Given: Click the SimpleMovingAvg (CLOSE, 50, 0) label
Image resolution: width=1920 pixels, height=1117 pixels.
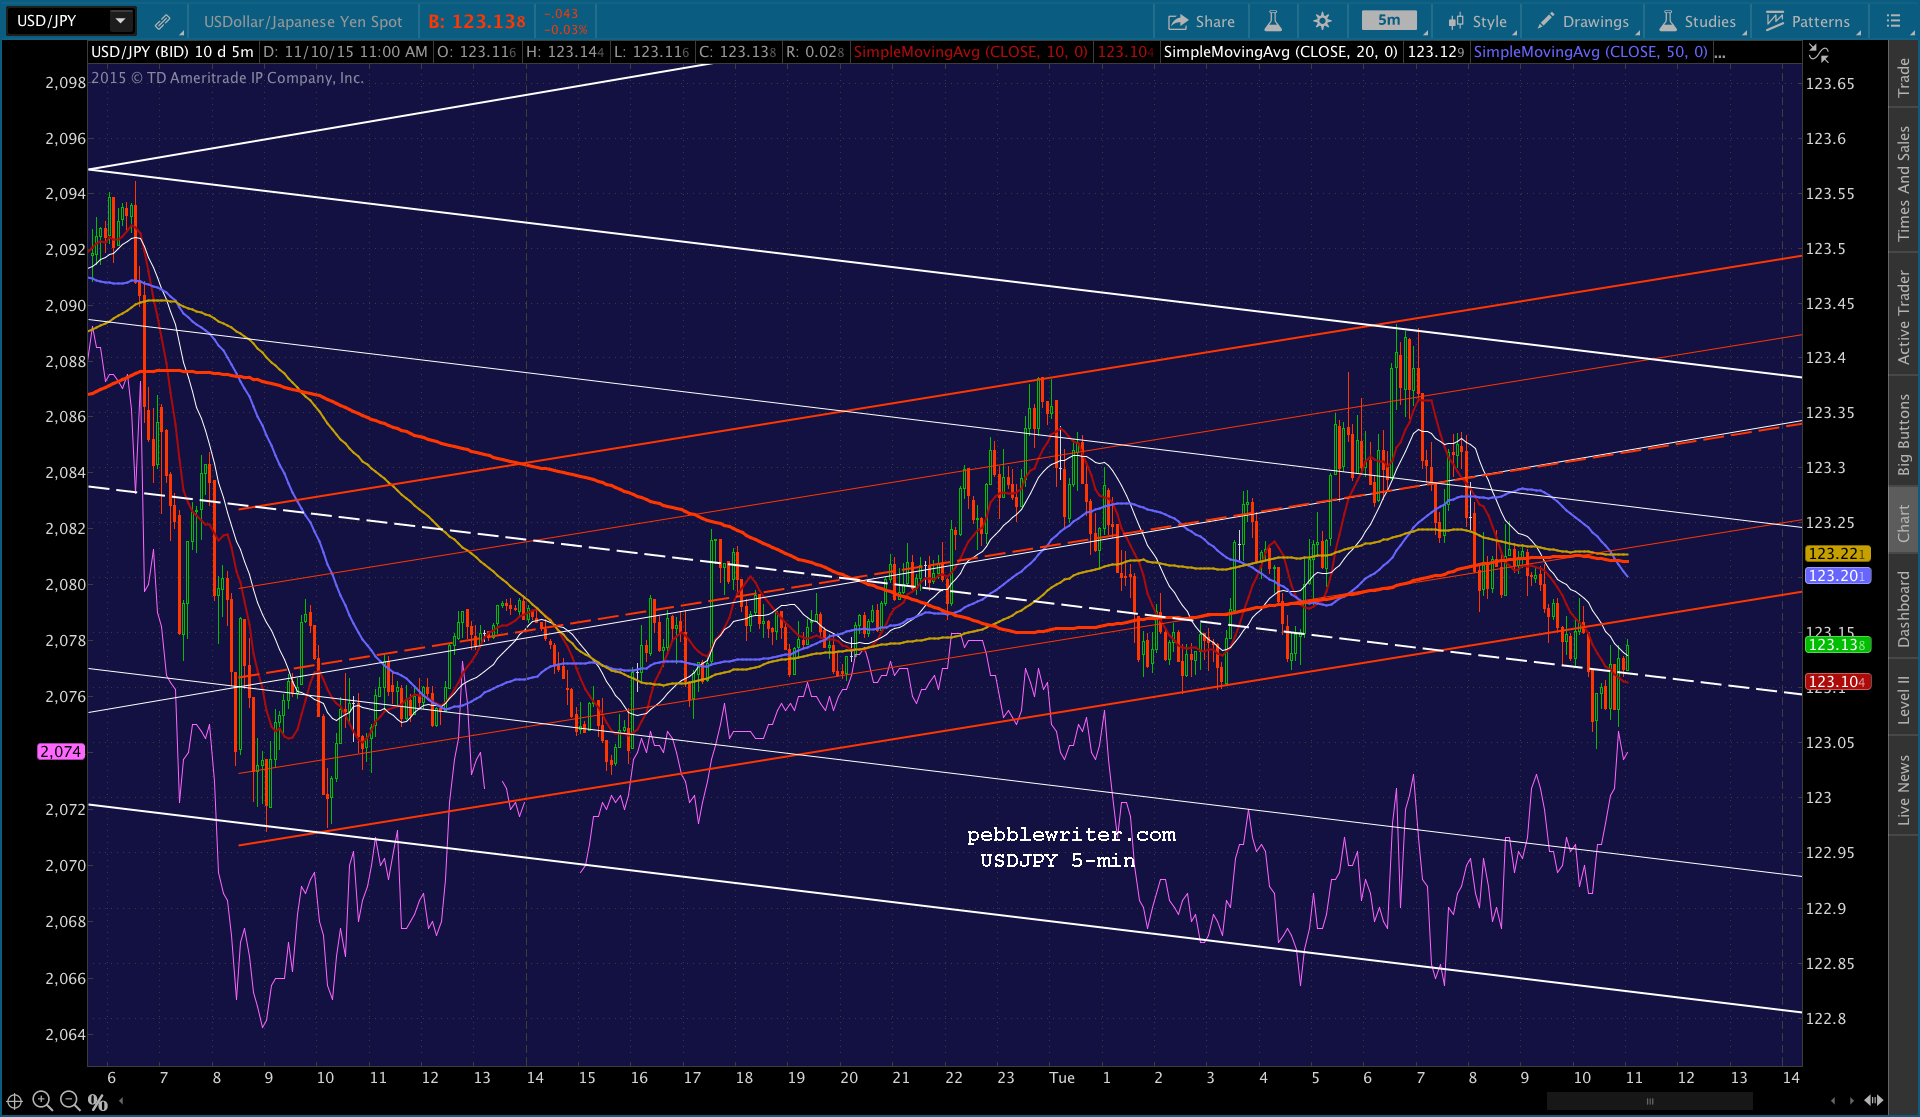Looking at the screenshot, I should [1590, 52].
